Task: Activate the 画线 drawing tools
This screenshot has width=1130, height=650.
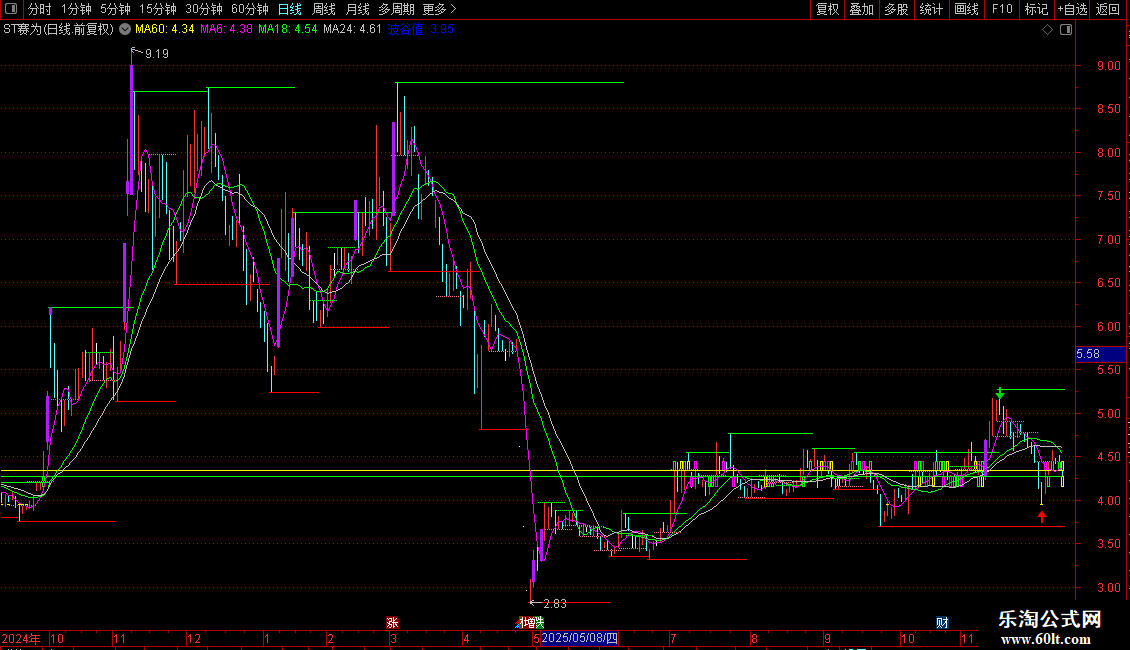Action: click(966, 9)
